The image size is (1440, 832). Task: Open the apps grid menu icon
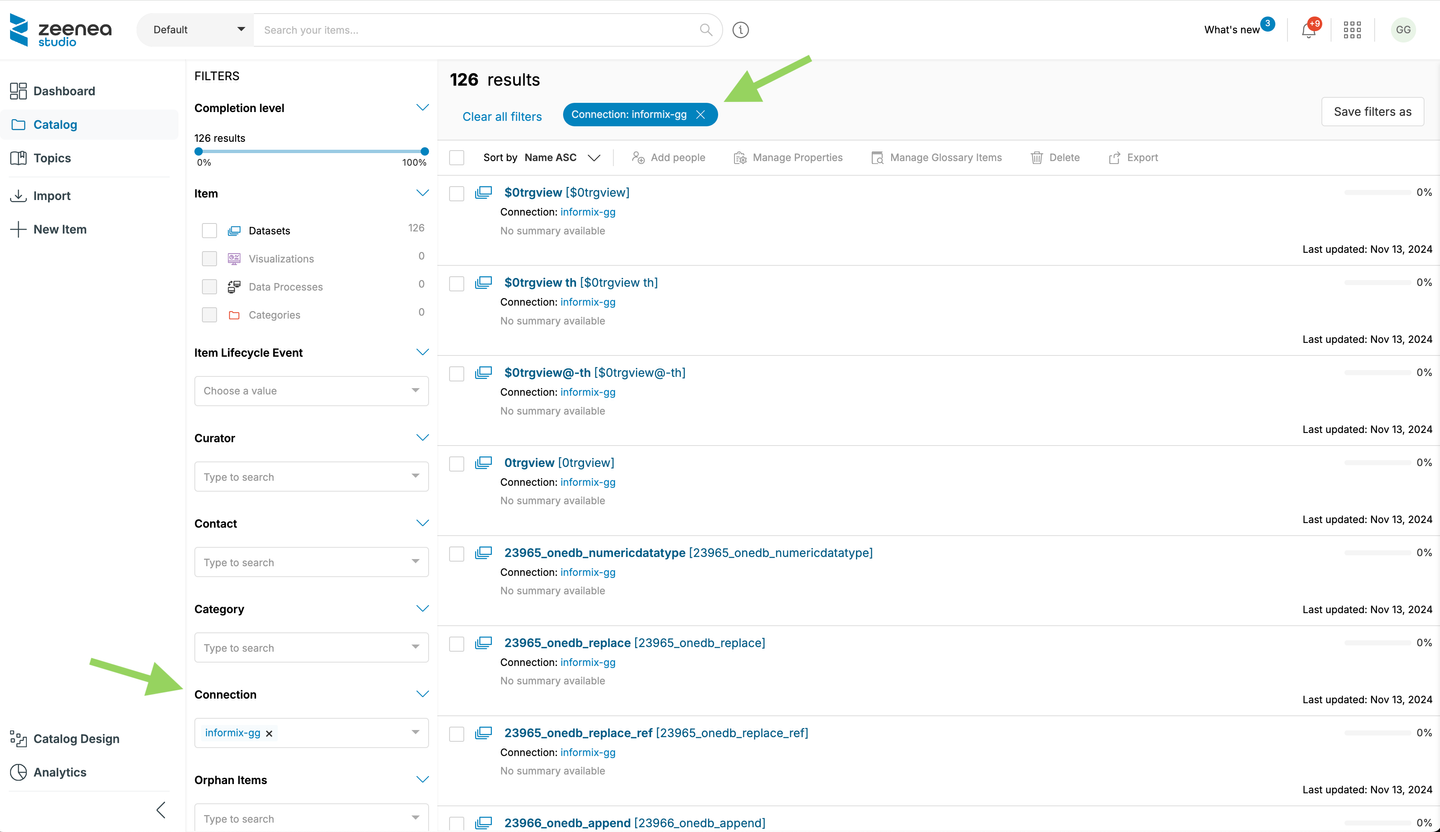(1352, 30)
